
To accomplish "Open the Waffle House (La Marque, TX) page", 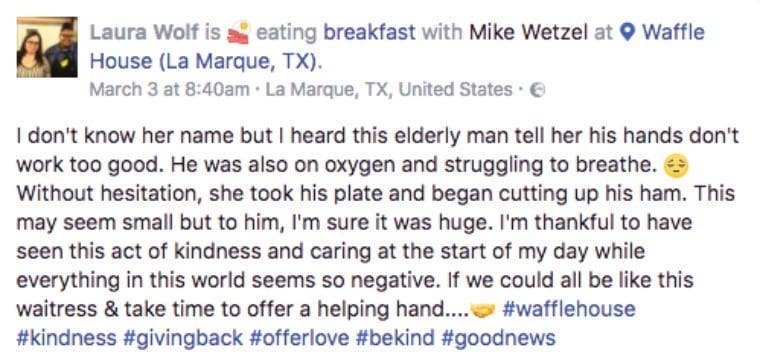I will pyautogui.click(x=397, y=47).
